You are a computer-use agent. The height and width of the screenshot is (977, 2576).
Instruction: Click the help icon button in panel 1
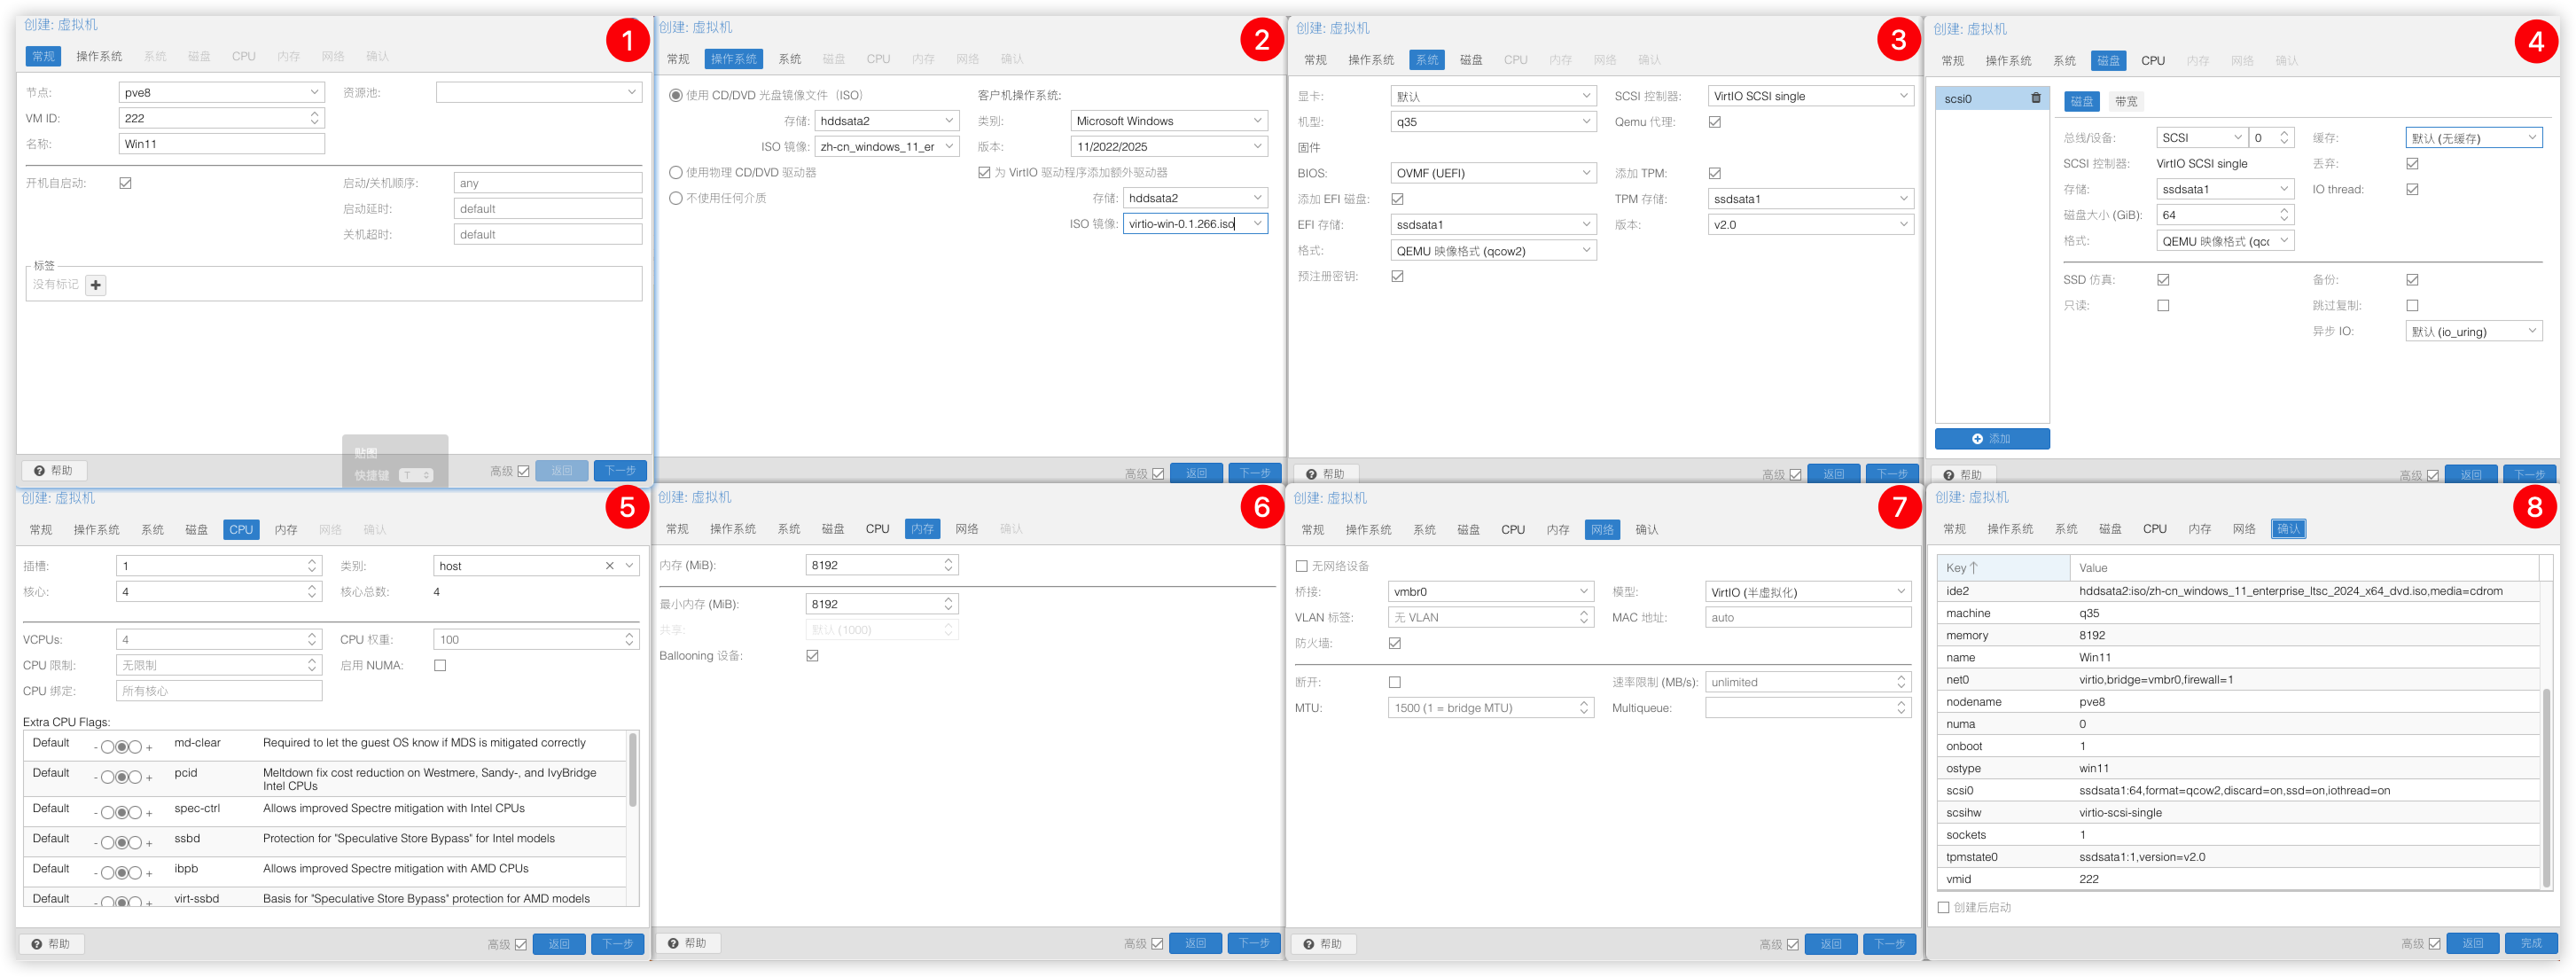click(53, 471)
